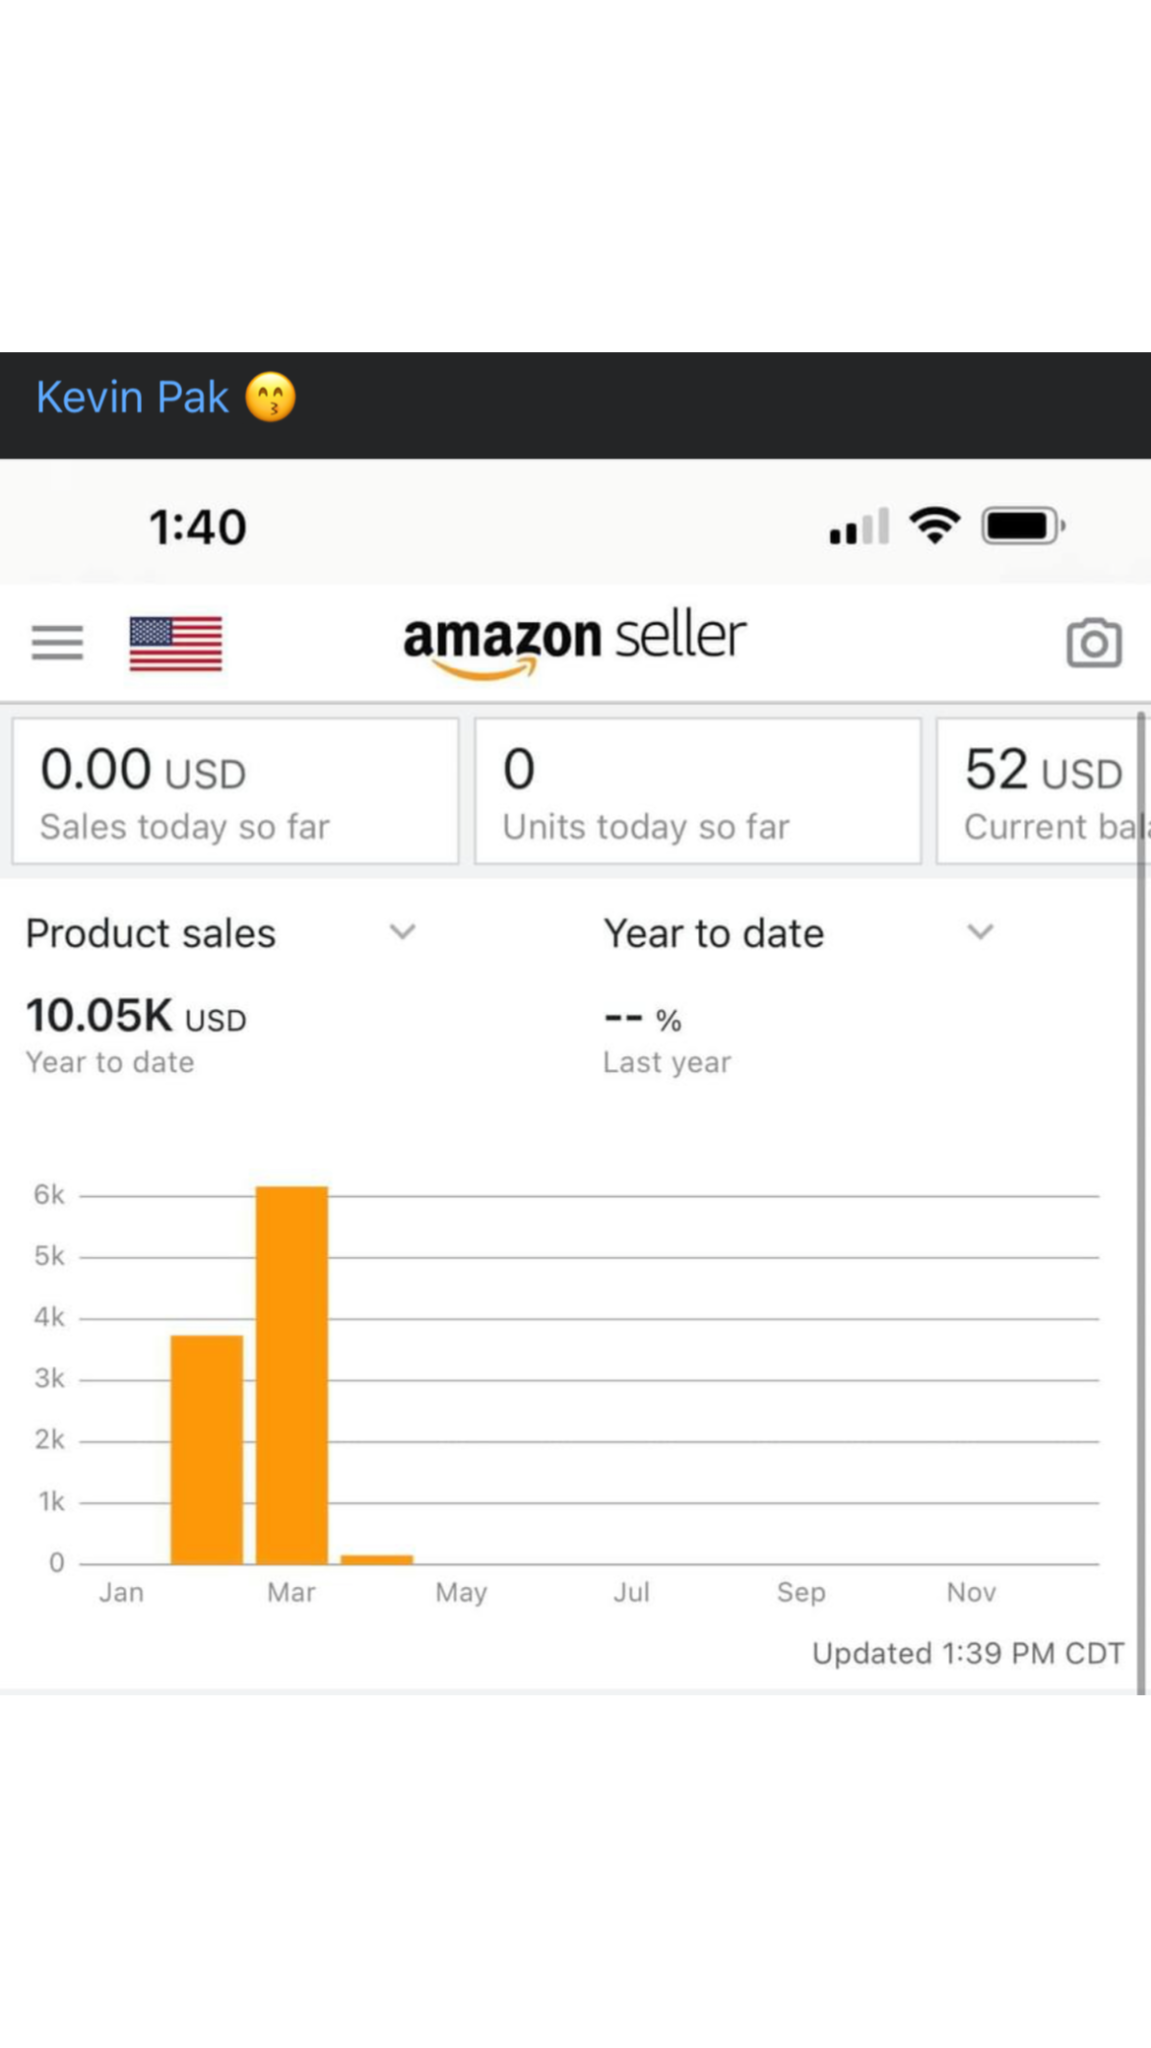Tap the Last year percentage value
This screenshot has height=2048, width=1151.
643,1019
